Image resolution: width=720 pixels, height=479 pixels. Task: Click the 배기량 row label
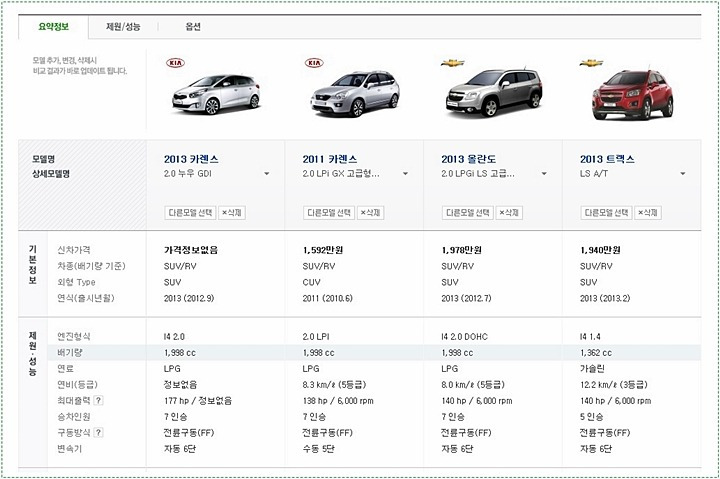tap(69, 353)
